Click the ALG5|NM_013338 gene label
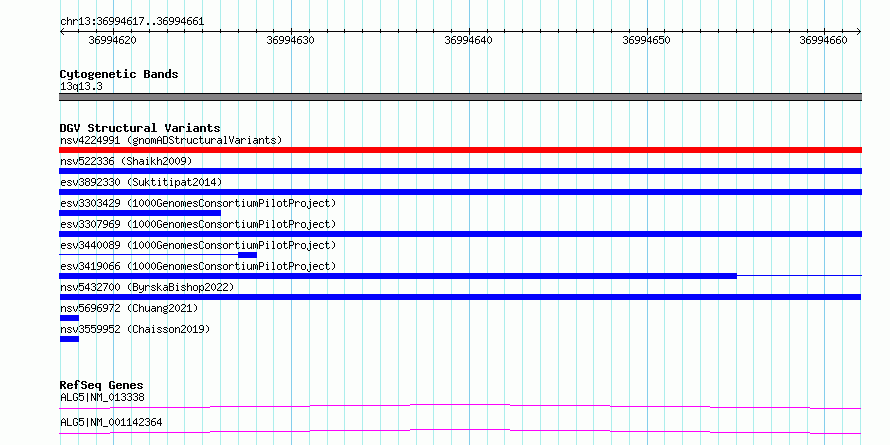The height and width of the screenshot is (445, 890). tap(102, 397)
